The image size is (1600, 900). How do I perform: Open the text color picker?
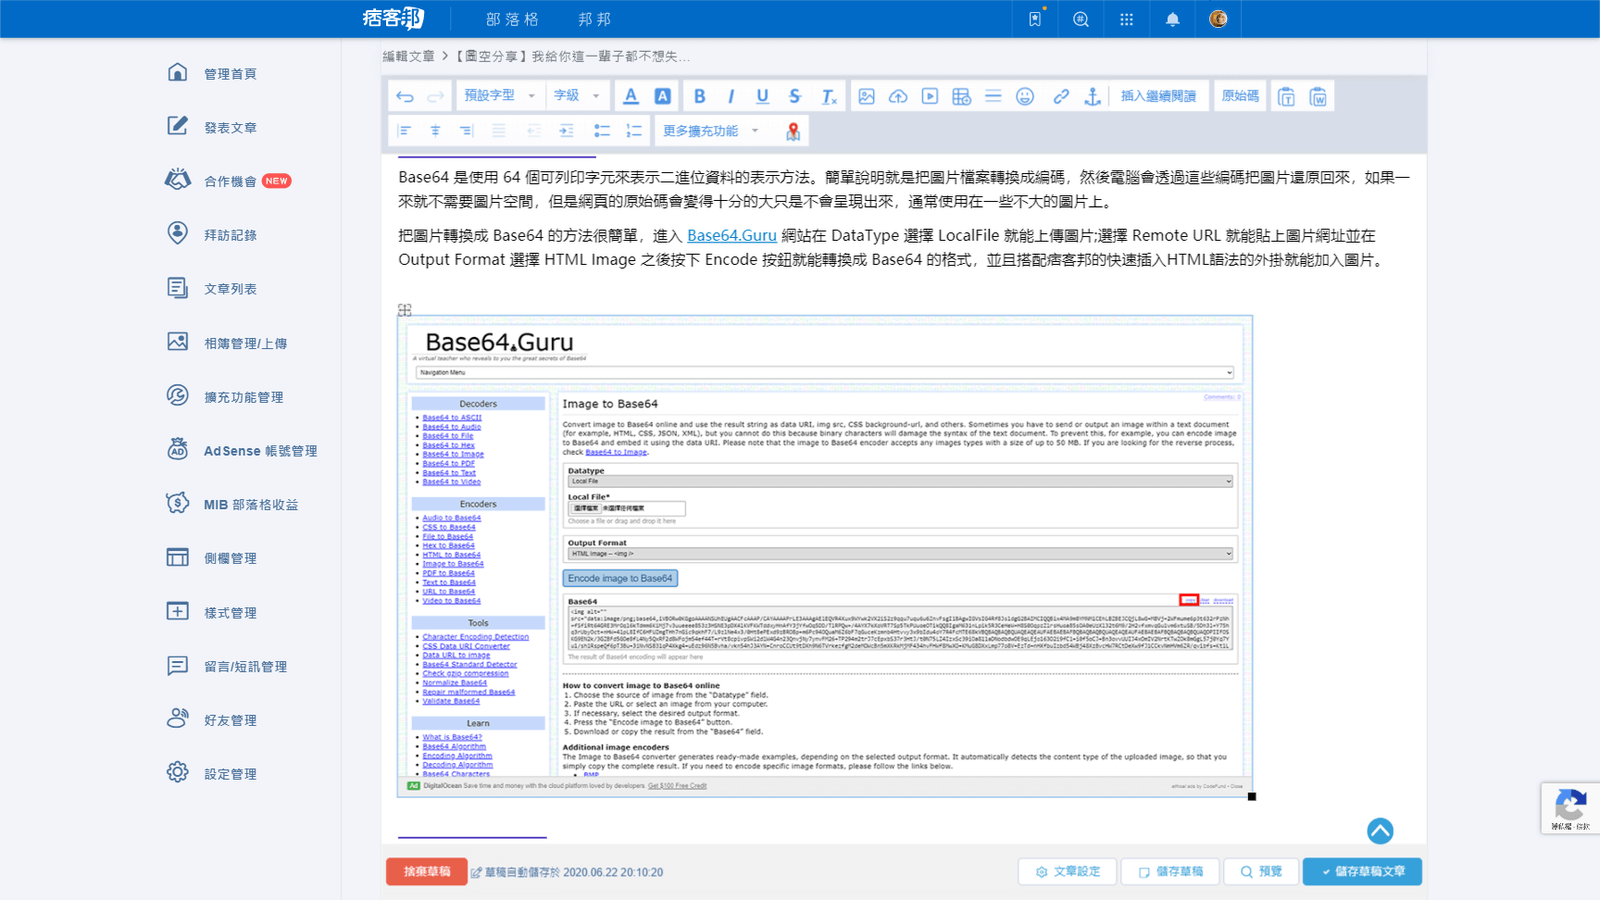click(631, 95)
